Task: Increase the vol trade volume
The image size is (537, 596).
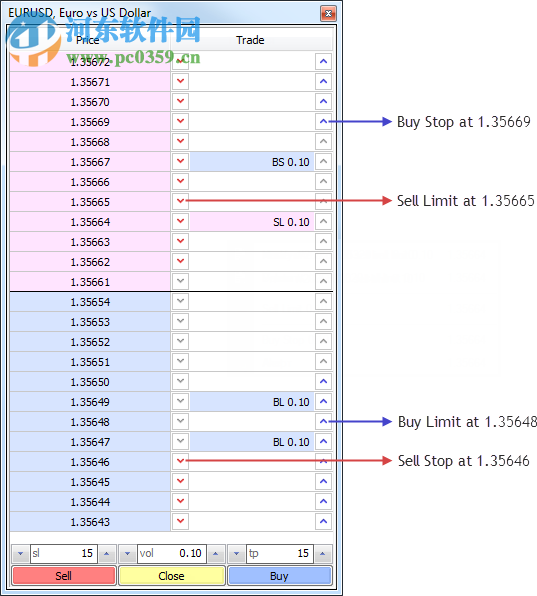Action: (x=216, y=554)
